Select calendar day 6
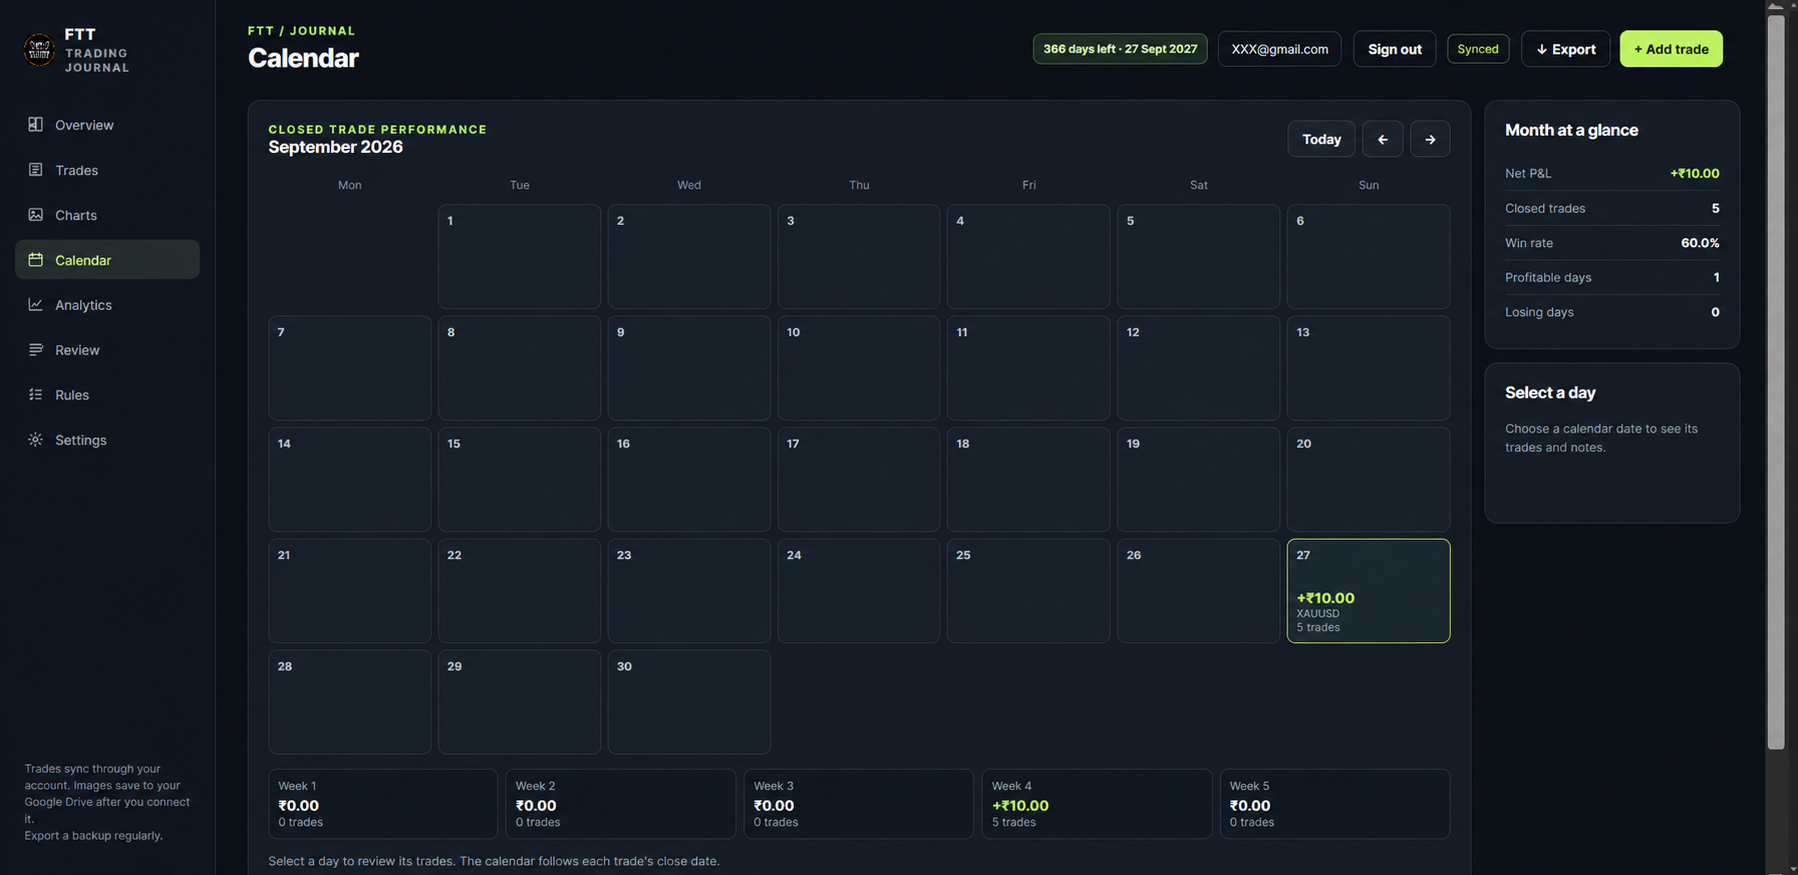The width and height of the screenshot is (1798, 875). [x=1368, y=257]
